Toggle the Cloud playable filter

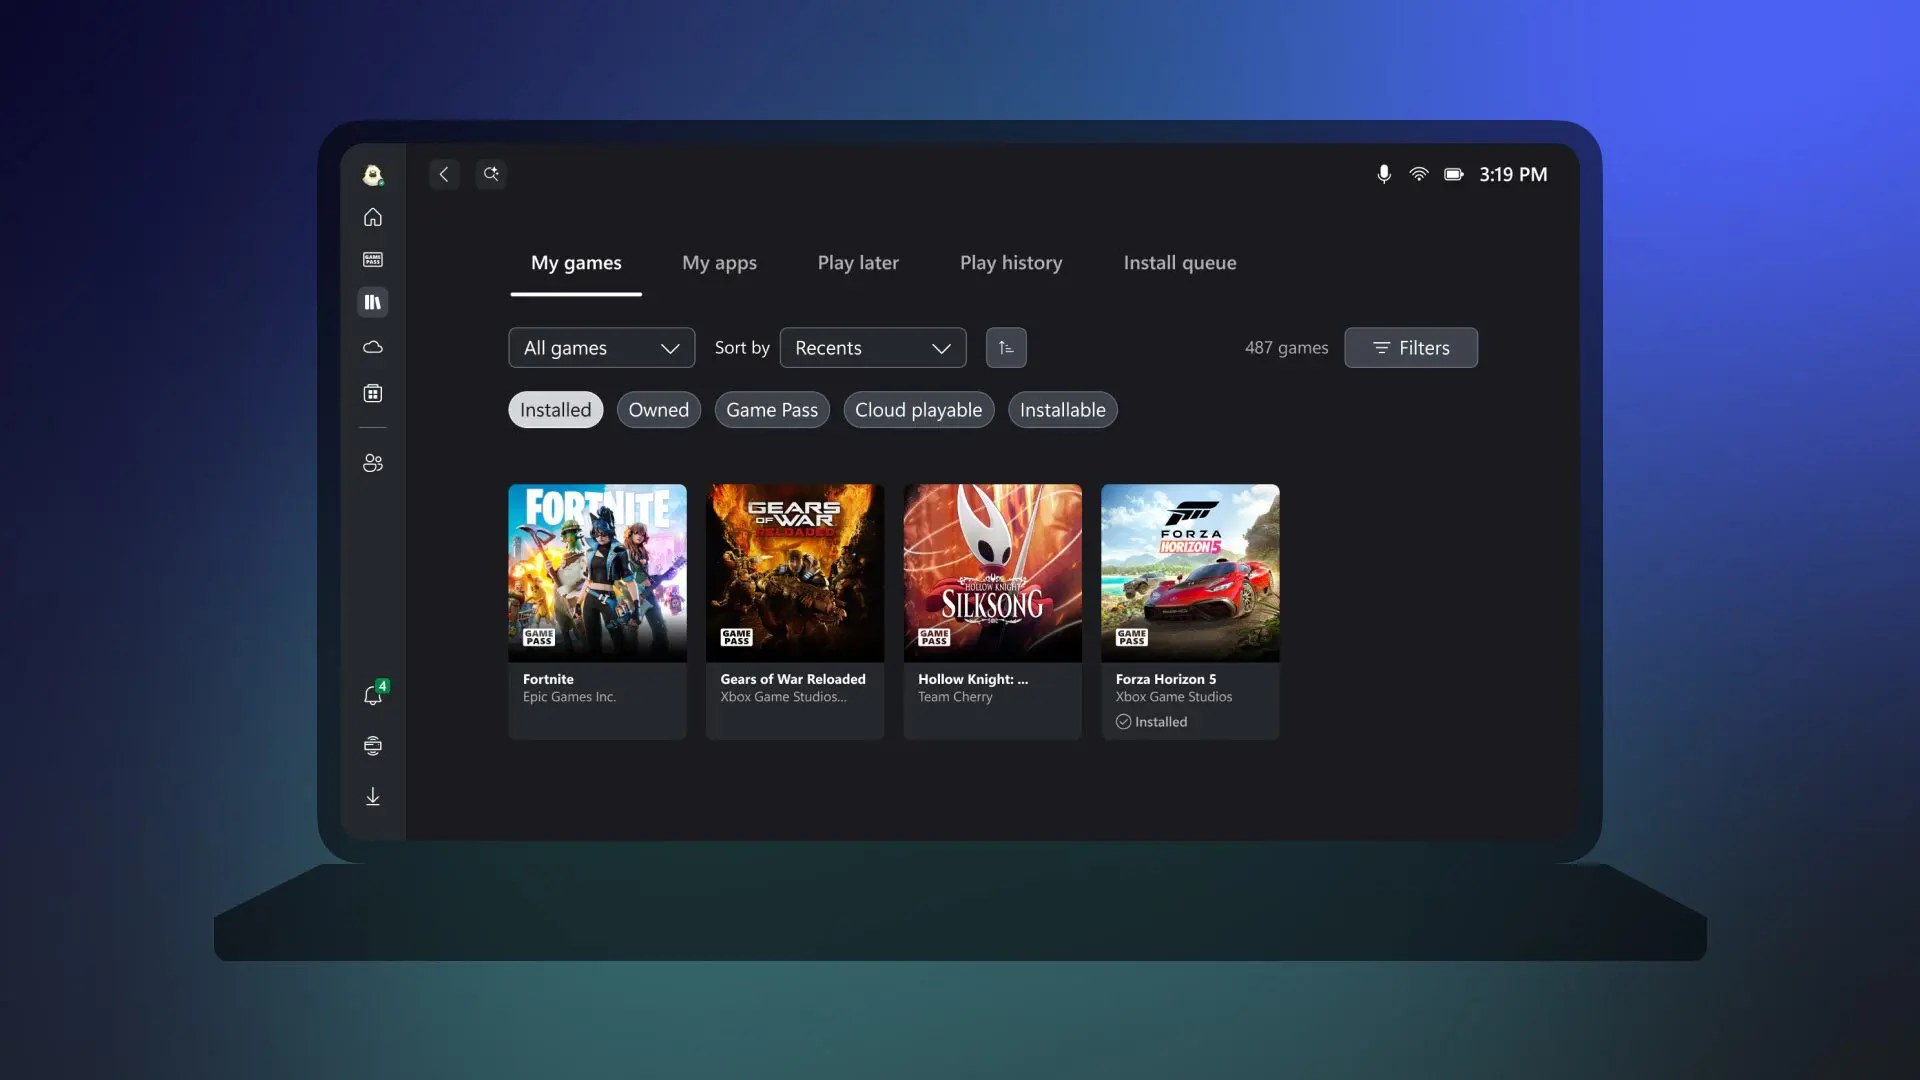click(x=917, y=409)
